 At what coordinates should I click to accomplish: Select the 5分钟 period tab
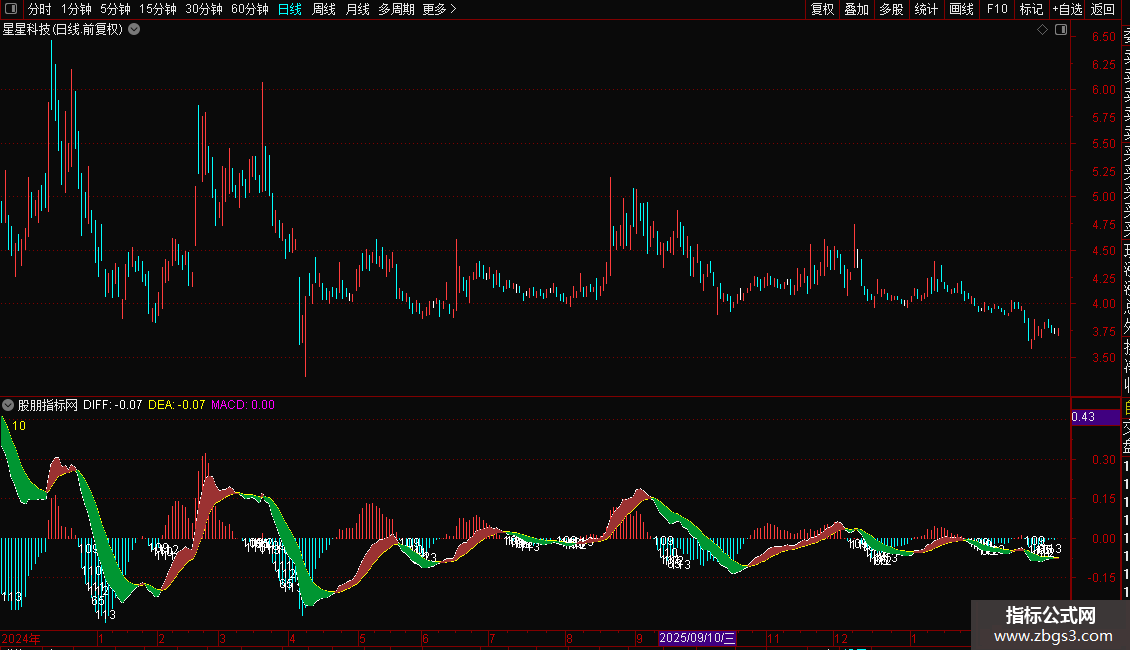[x=115, y=9]
